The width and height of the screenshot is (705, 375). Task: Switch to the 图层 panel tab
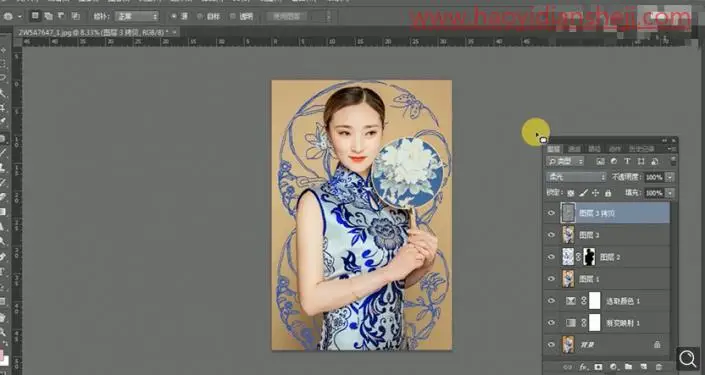pyautogui.click(x=553, y=149)
